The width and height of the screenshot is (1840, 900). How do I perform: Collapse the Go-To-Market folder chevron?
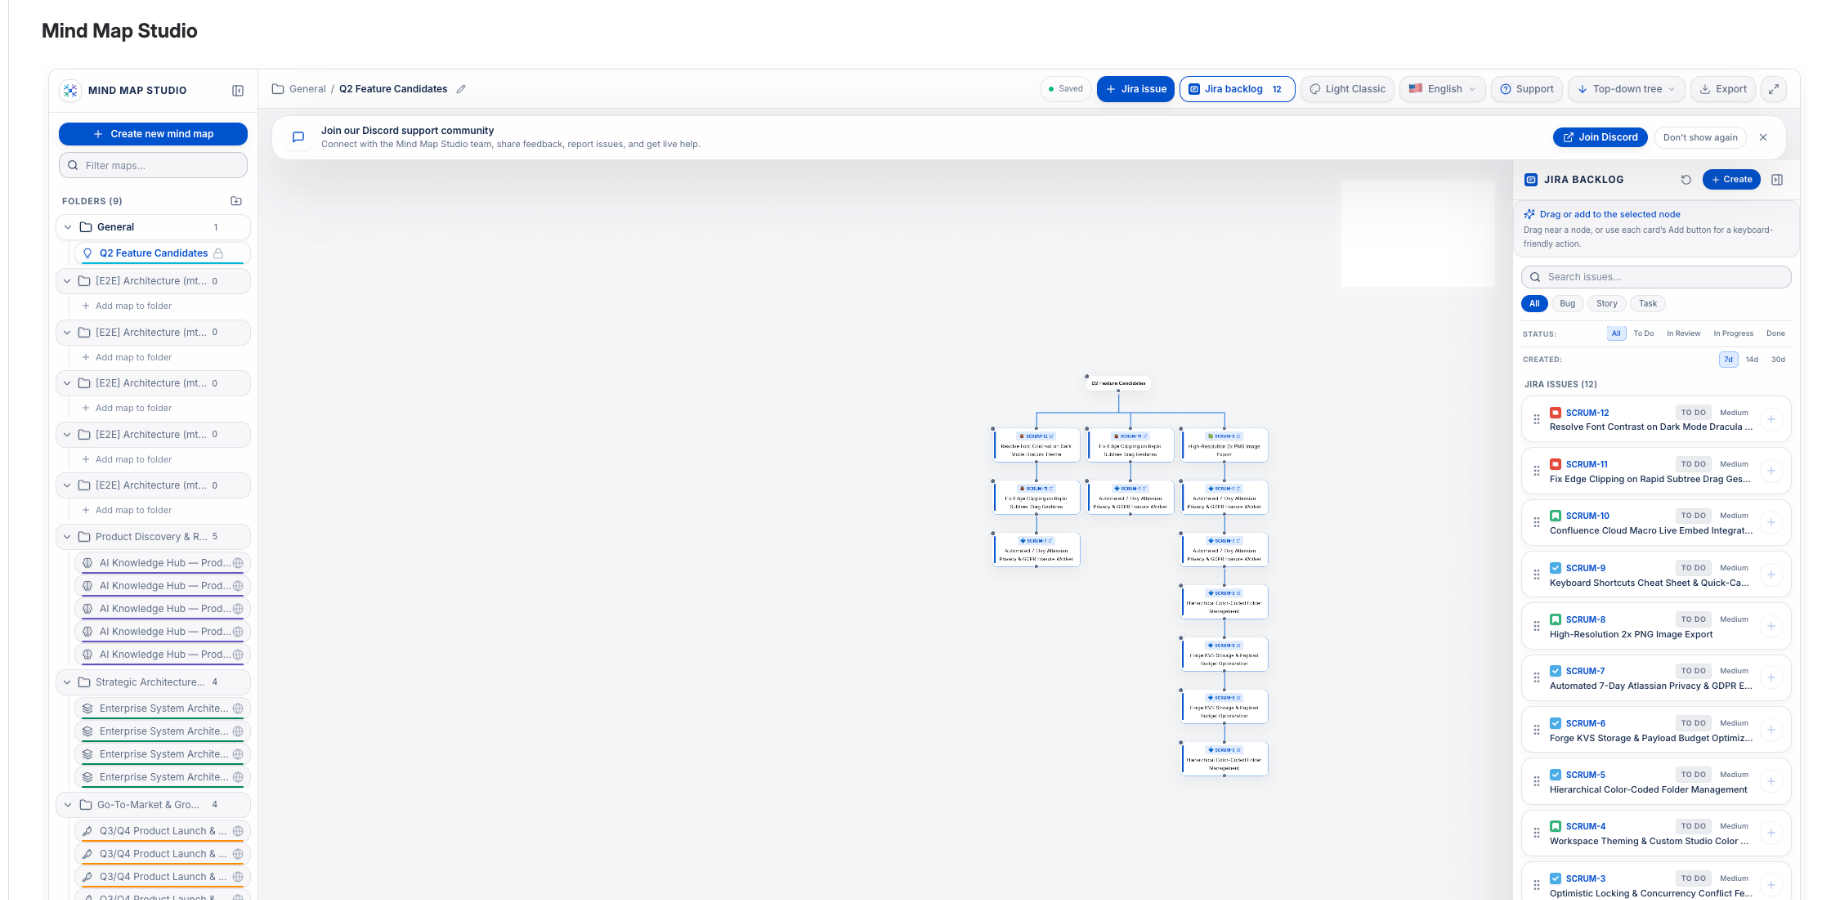[x=68, y=805]
